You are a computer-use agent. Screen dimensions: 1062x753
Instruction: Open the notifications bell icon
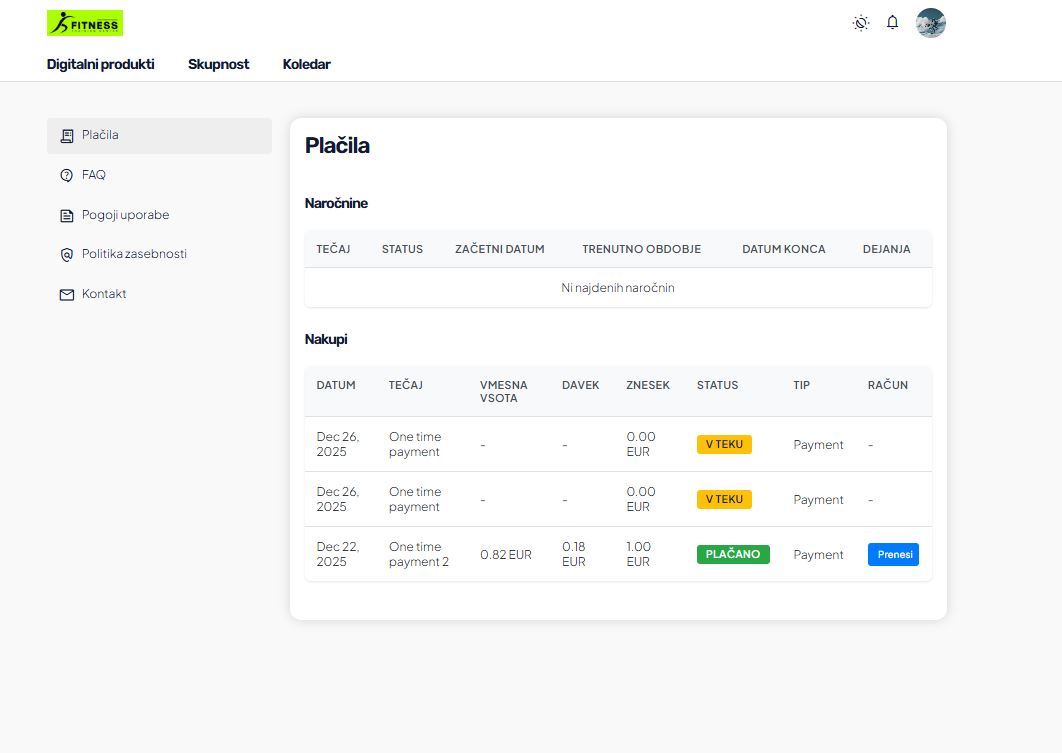tap(893, 23)
